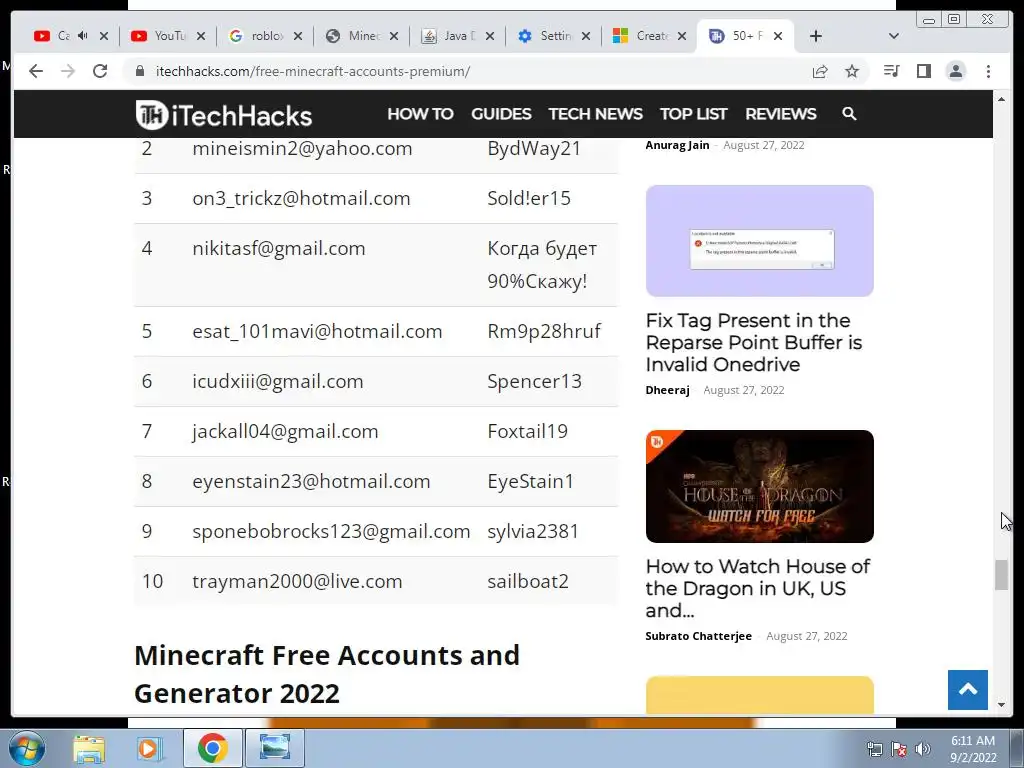Close the Settings tab
This screenshot has height=768, width=1024.
pos(586,36)
